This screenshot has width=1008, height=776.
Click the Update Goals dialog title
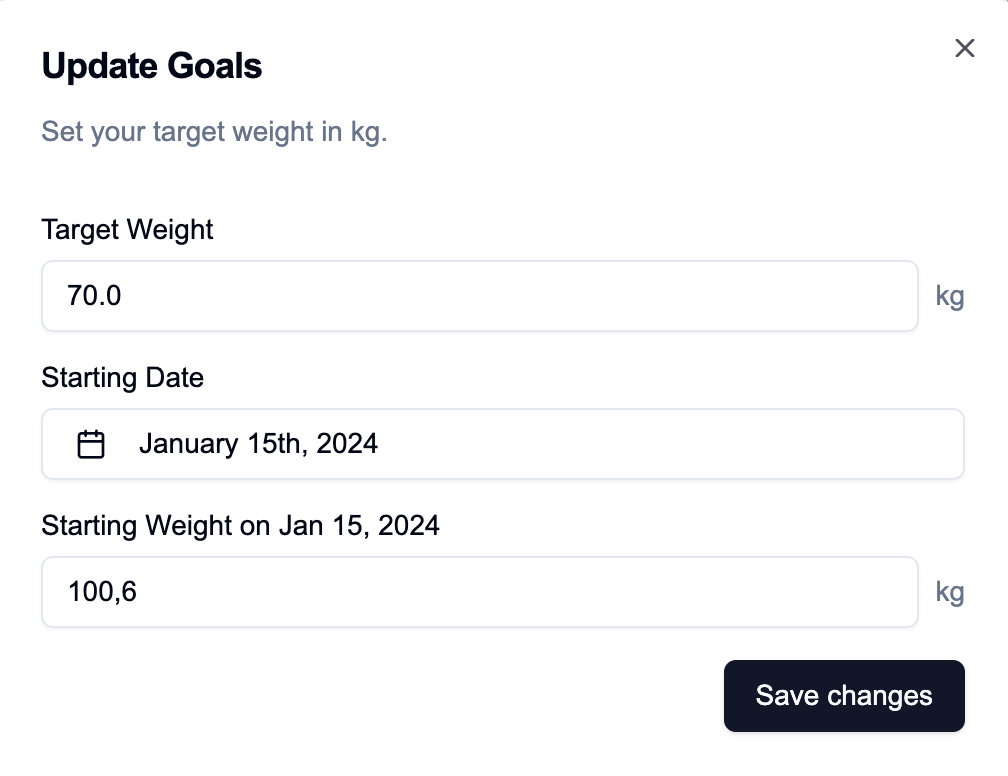151,66
